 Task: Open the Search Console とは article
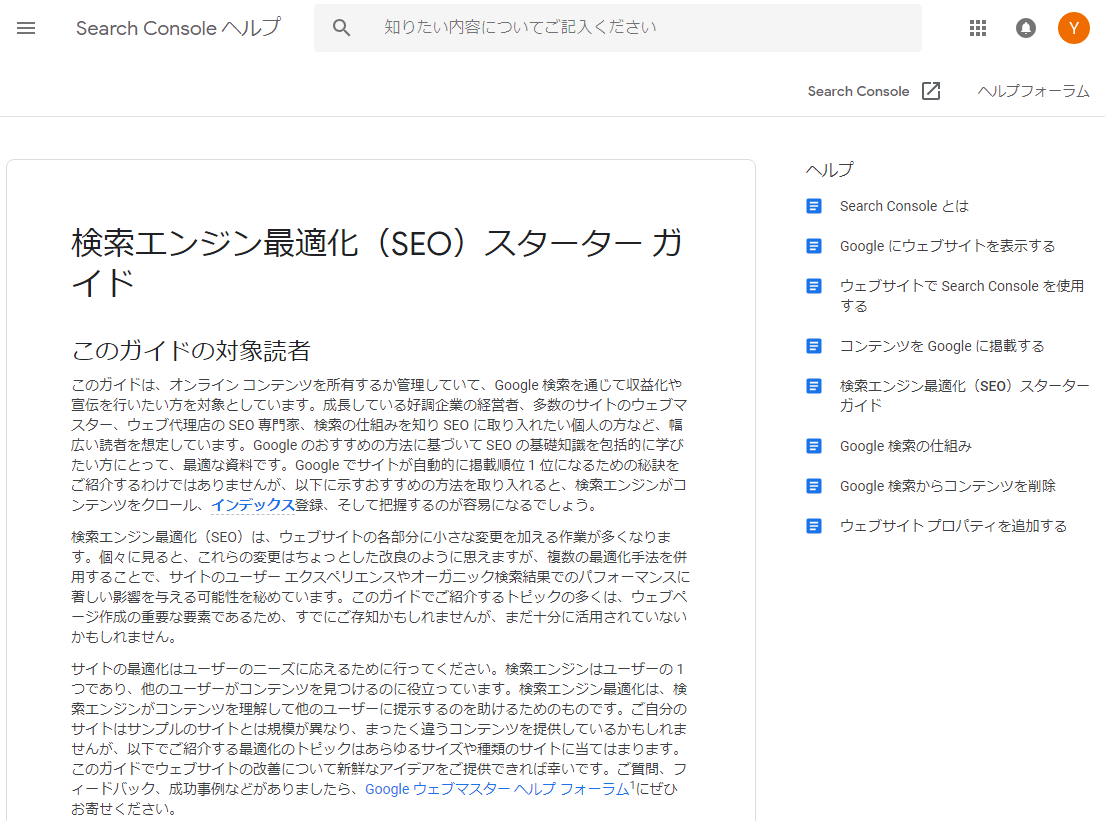(904, 206)
